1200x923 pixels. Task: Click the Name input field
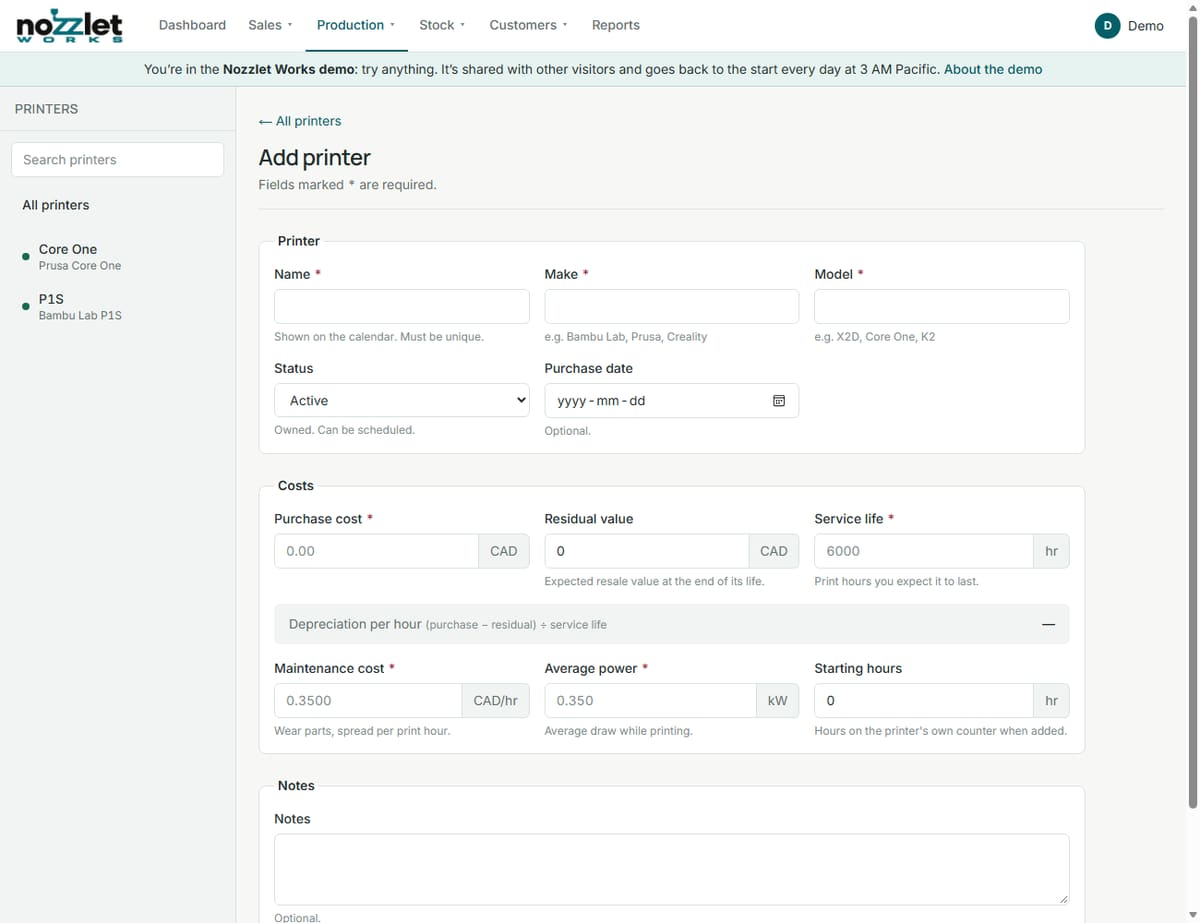pyautogui.click(x=402, y=307)
